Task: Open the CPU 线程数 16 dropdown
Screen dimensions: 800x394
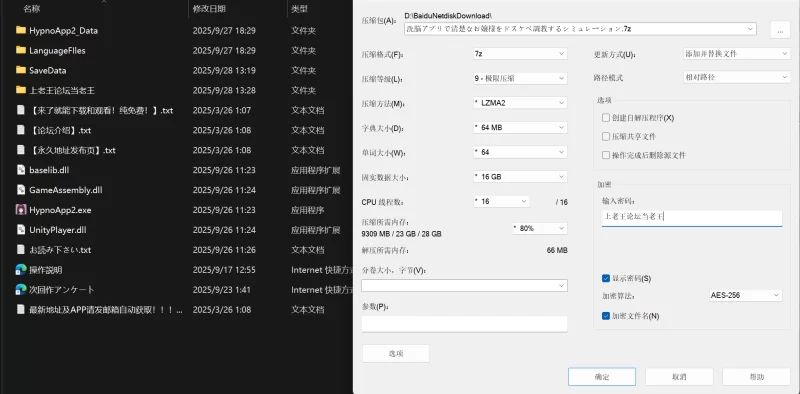Action: point(501,202)
